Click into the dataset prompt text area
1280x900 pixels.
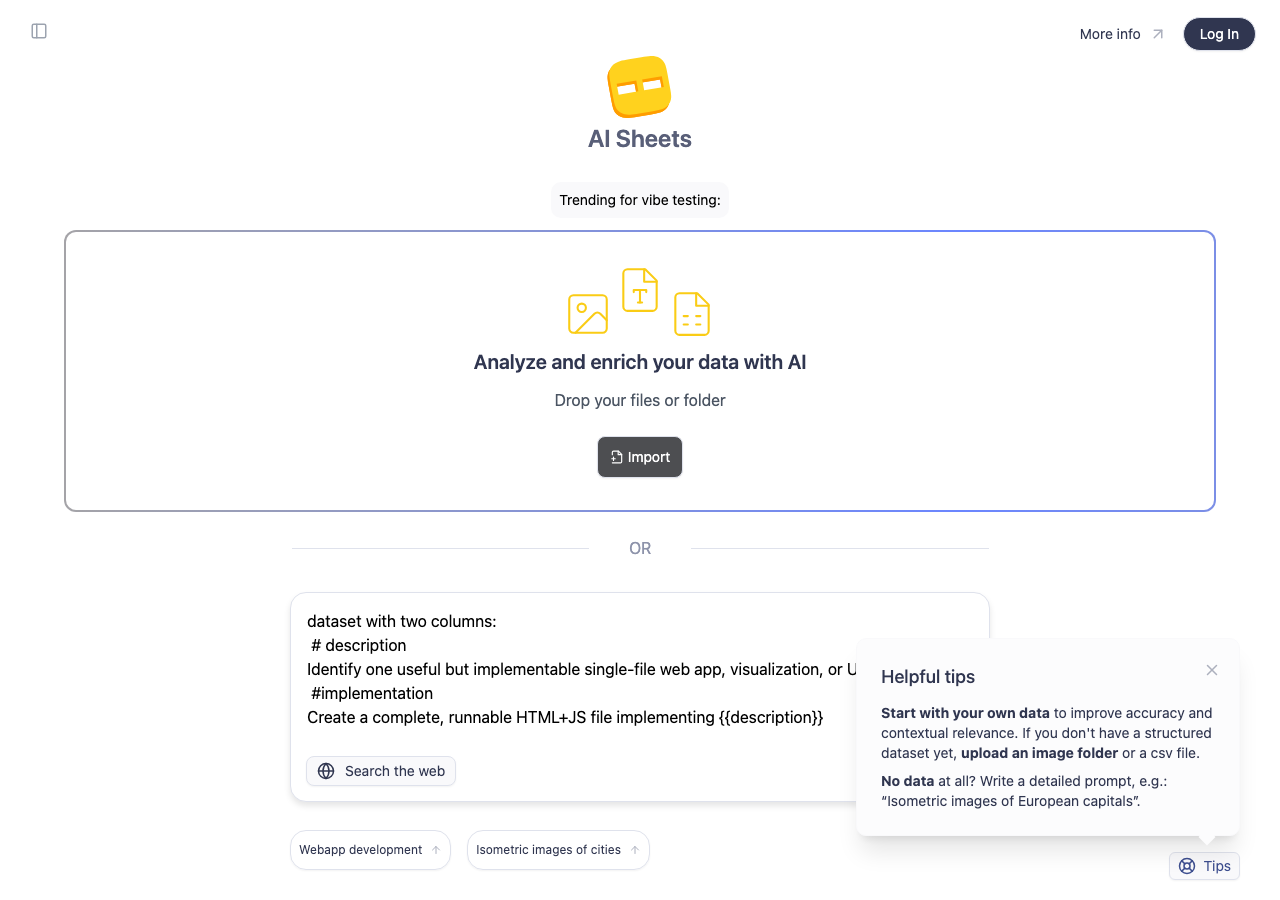[640, 670]
